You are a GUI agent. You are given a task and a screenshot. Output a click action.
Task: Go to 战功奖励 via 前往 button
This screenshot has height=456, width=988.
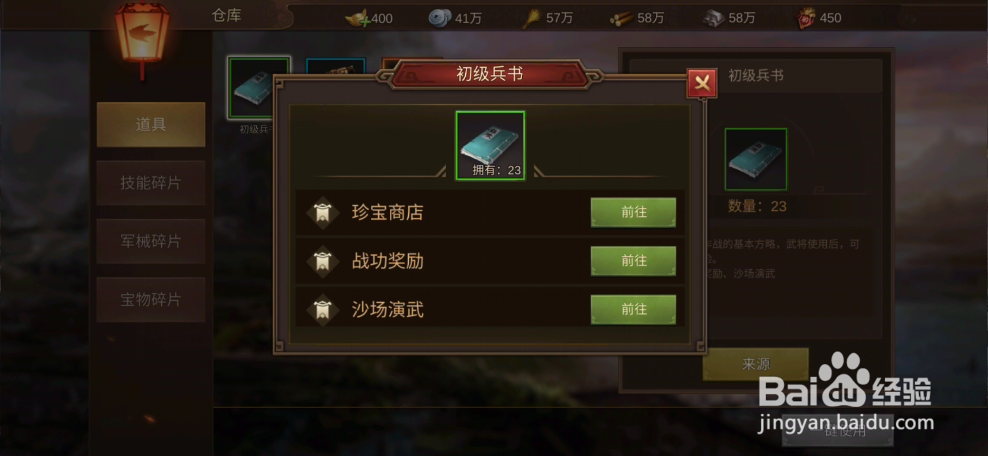pos(633,261)
